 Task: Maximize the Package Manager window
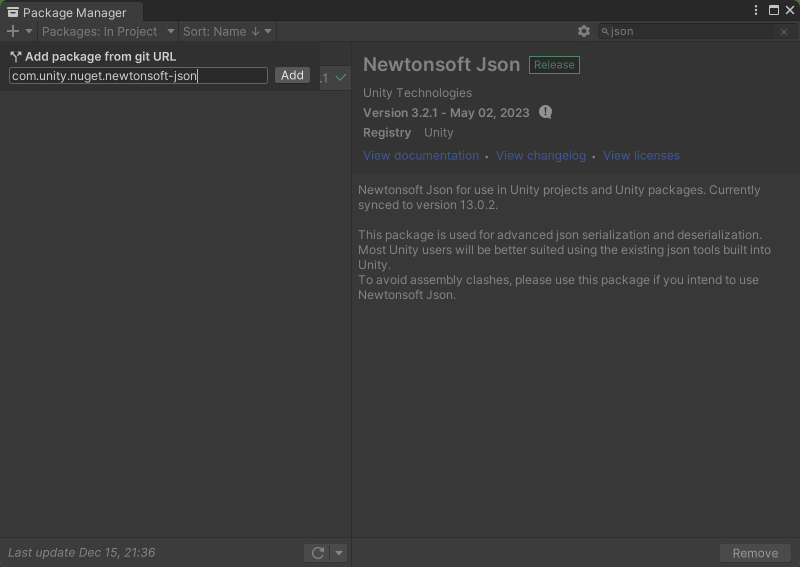tap(773, 10)
